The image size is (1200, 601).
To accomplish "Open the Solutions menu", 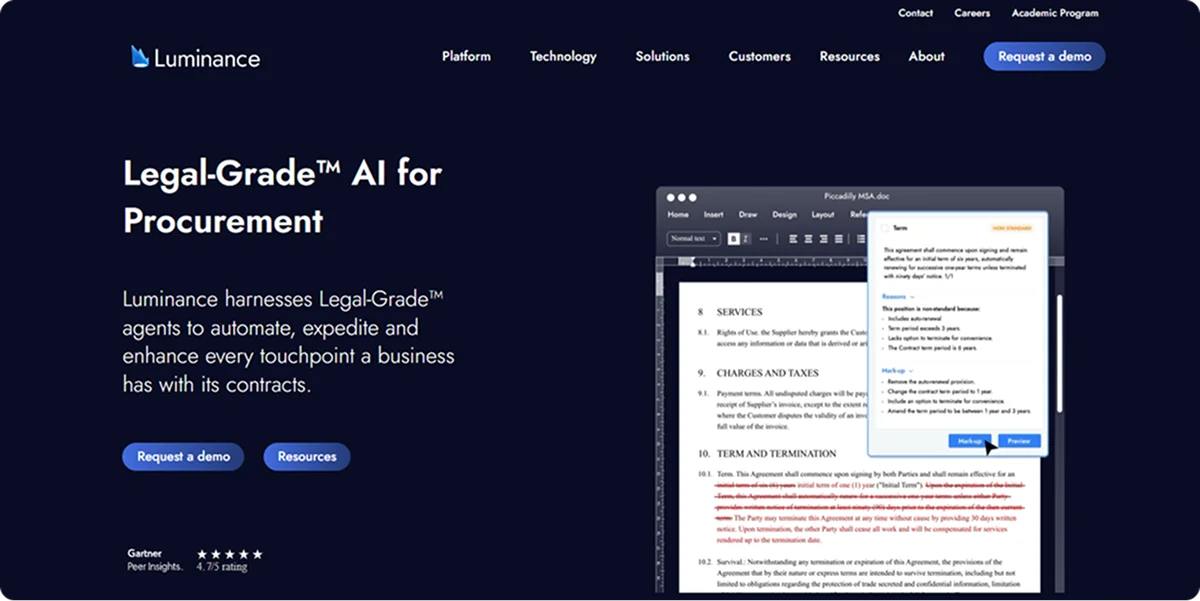I will 662,56.
